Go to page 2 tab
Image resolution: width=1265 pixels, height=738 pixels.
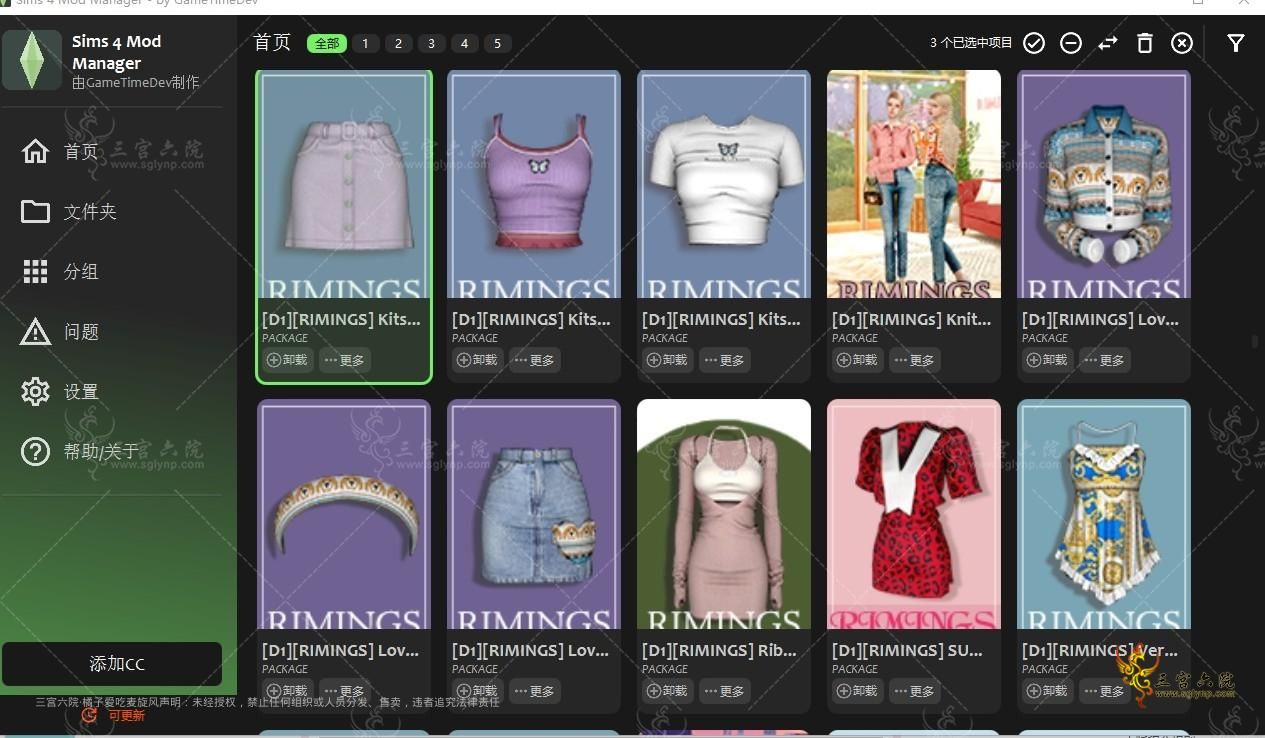[x=398, y=43]
